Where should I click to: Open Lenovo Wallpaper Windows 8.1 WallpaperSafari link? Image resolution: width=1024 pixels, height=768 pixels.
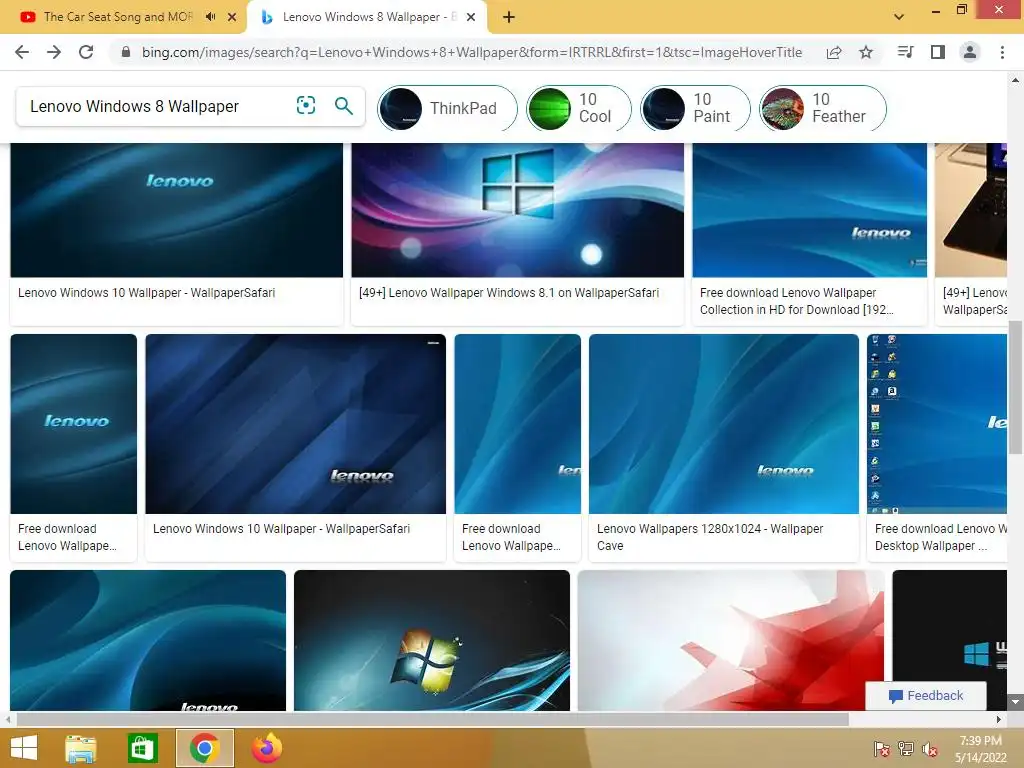pyautogui.click(x=509, y=293)
